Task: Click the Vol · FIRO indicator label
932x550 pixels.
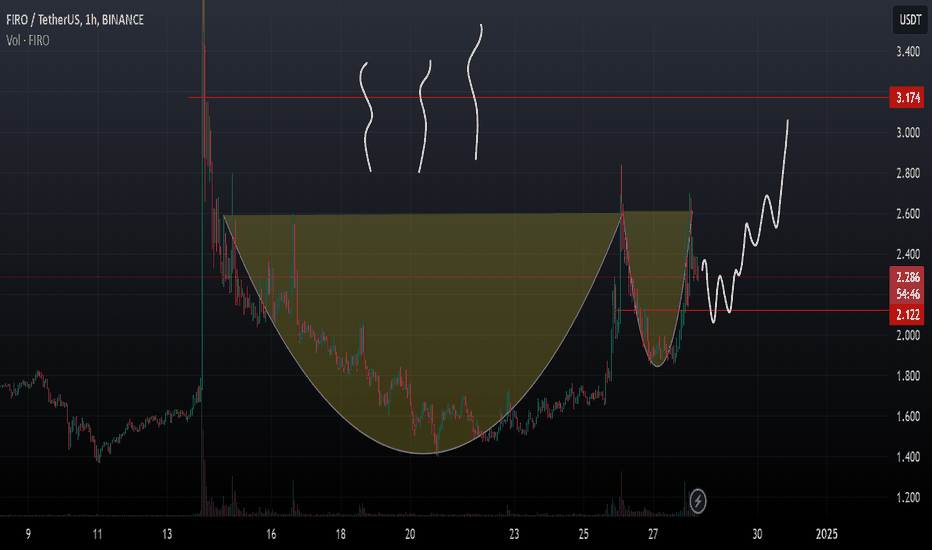Action: point(28,40)
